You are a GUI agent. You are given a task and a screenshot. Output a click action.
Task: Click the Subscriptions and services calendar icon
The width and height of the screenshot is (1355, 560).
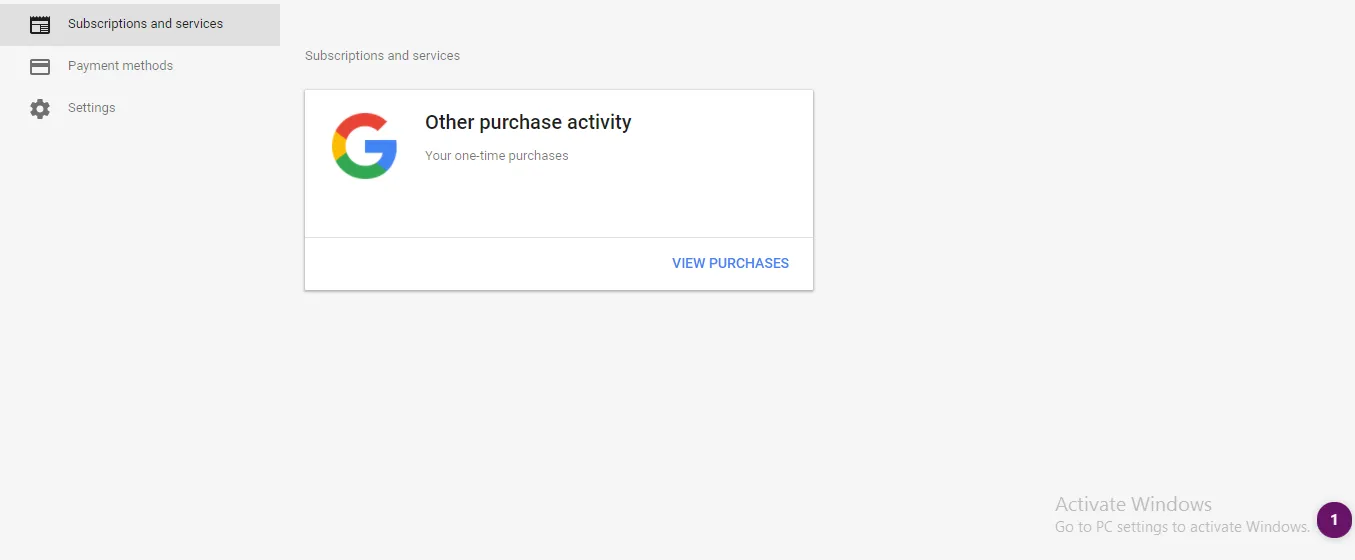pyautogui.click(x=40, y=25)
